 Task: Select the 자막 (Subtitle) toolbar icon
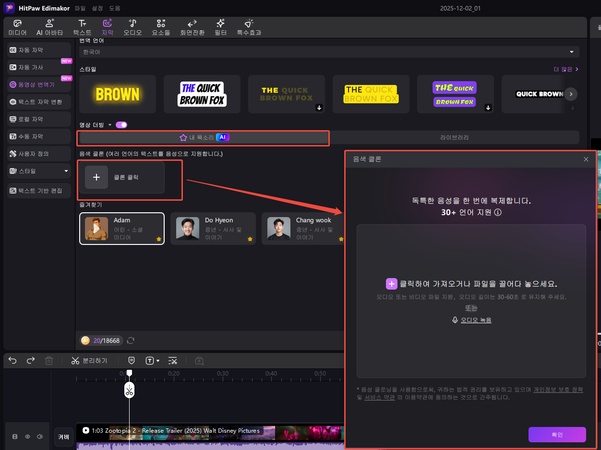pyautogui.click(x=107, y=27)
